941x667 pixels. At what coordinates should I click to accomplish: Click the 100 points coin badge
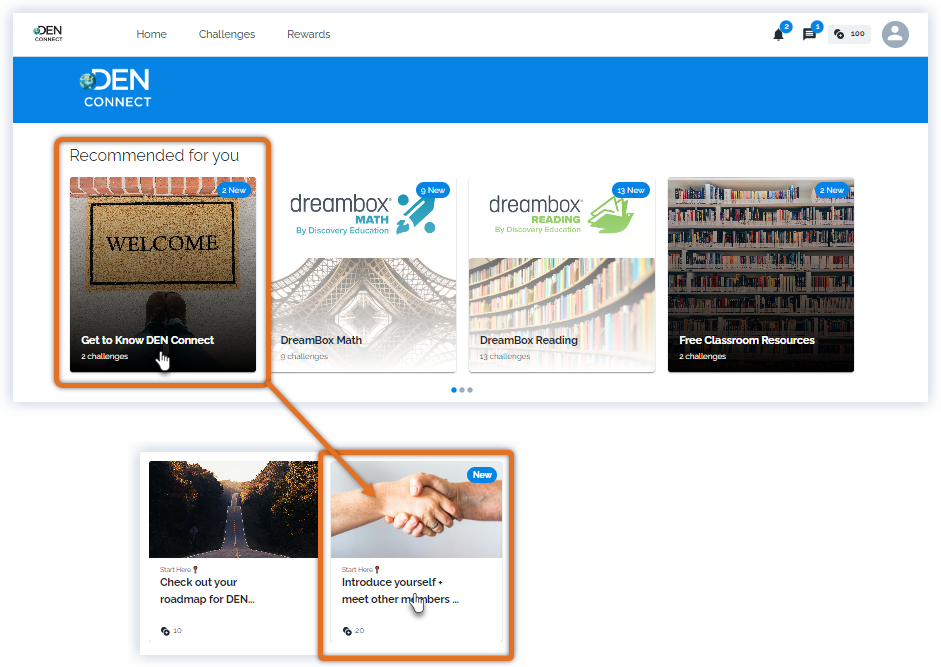849,34
